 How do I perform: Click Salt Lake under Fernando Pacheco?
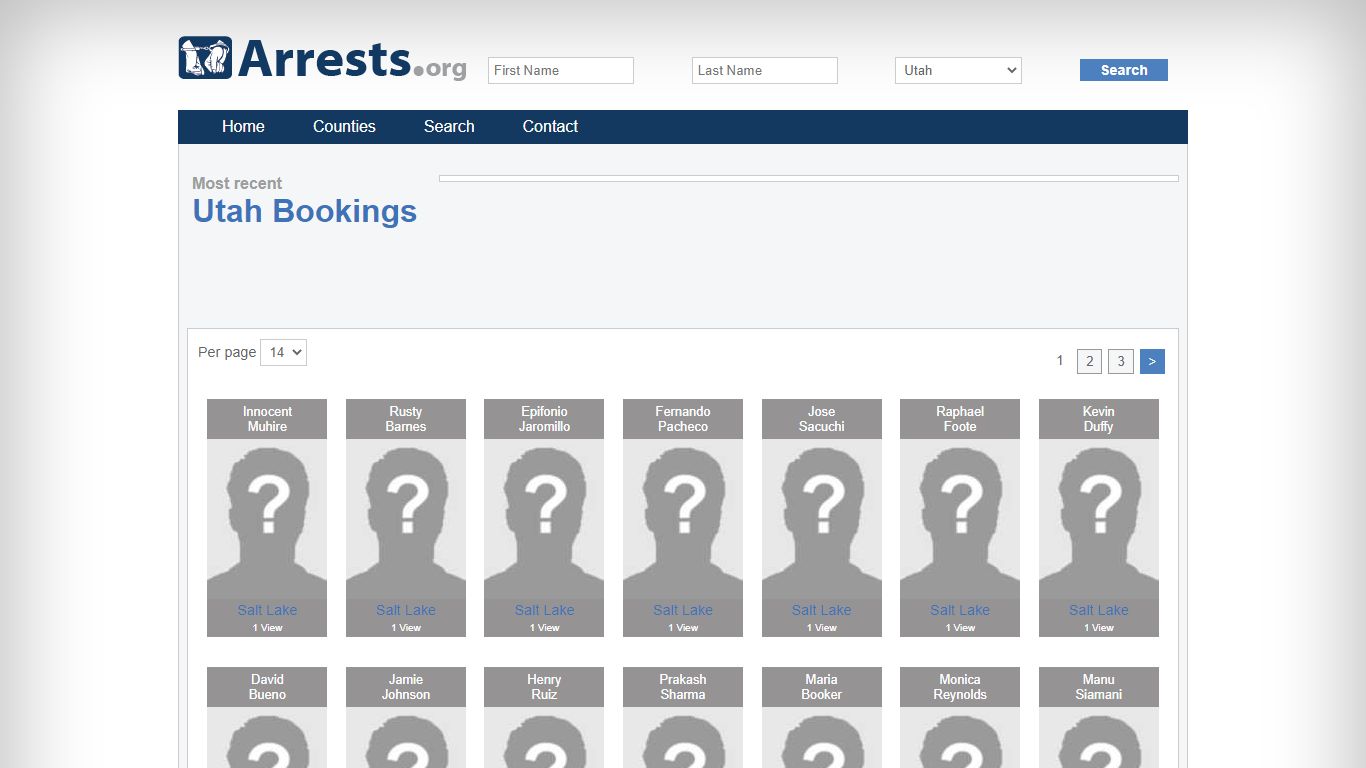(x=683, y=610)
